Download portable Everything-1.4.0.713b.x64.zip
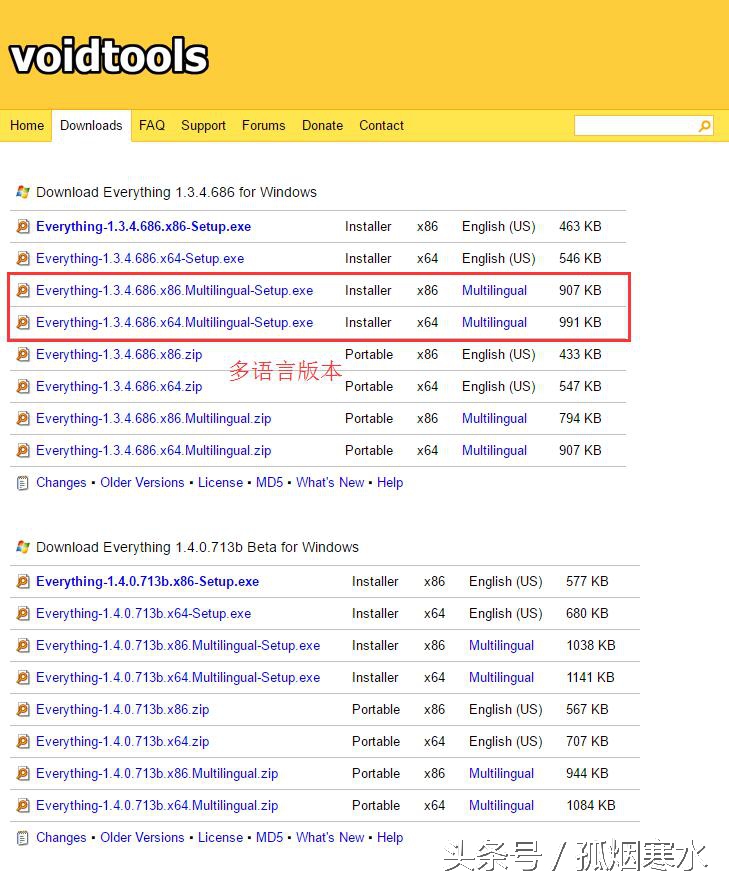The height and width of the screenshot is (885, 729). 122,742
